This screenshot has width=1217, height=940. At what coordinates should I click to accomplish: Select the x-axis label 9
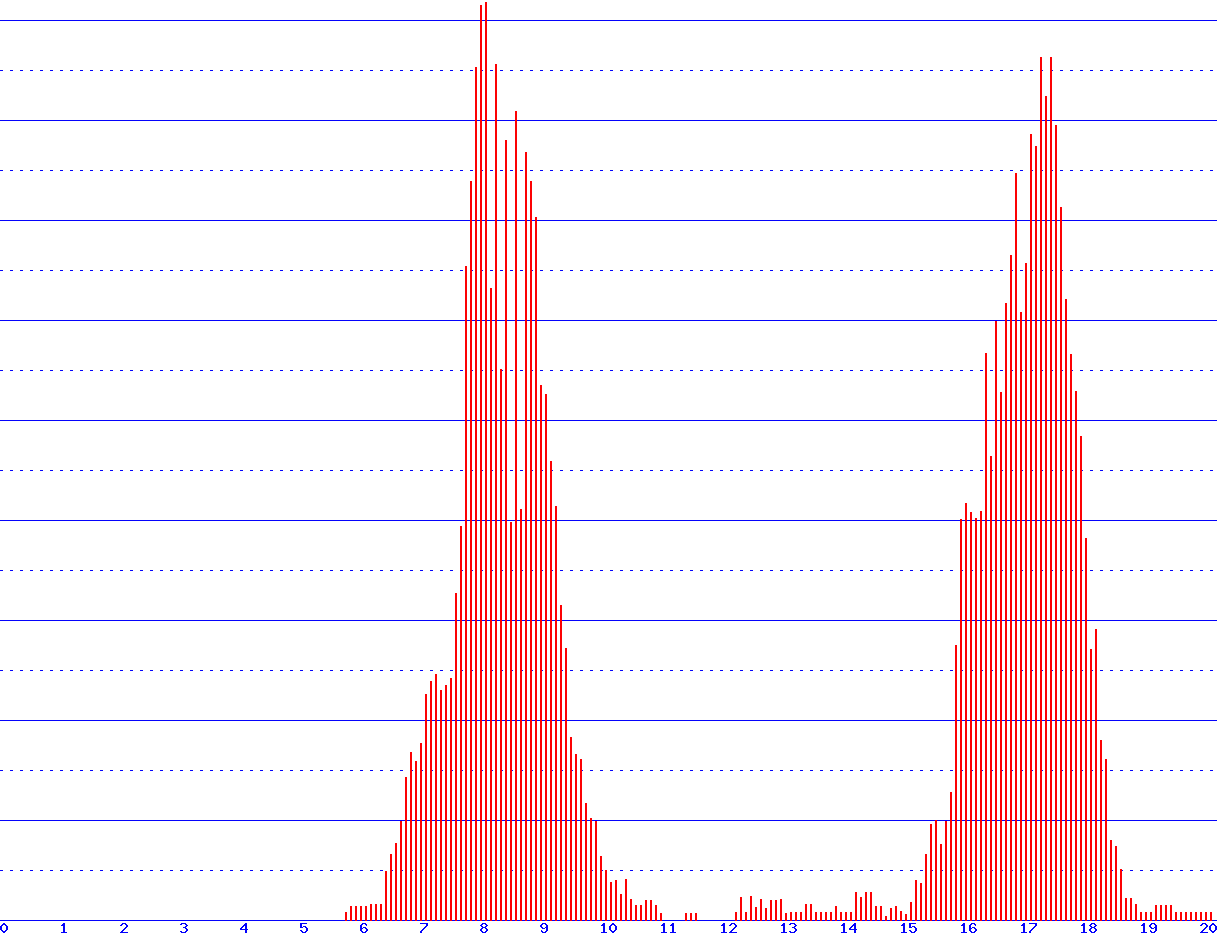pos(544,929)
